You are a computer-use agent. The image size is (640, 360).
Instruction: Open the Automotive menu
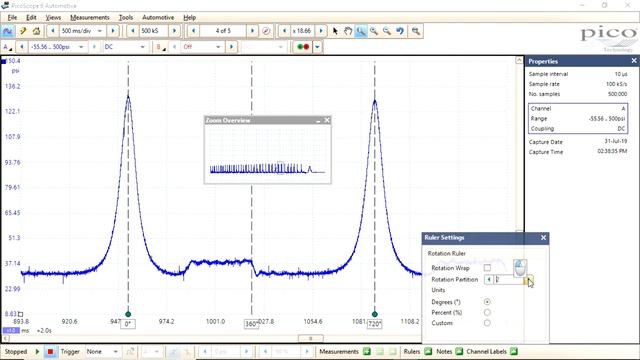click(x=158, y=18)
